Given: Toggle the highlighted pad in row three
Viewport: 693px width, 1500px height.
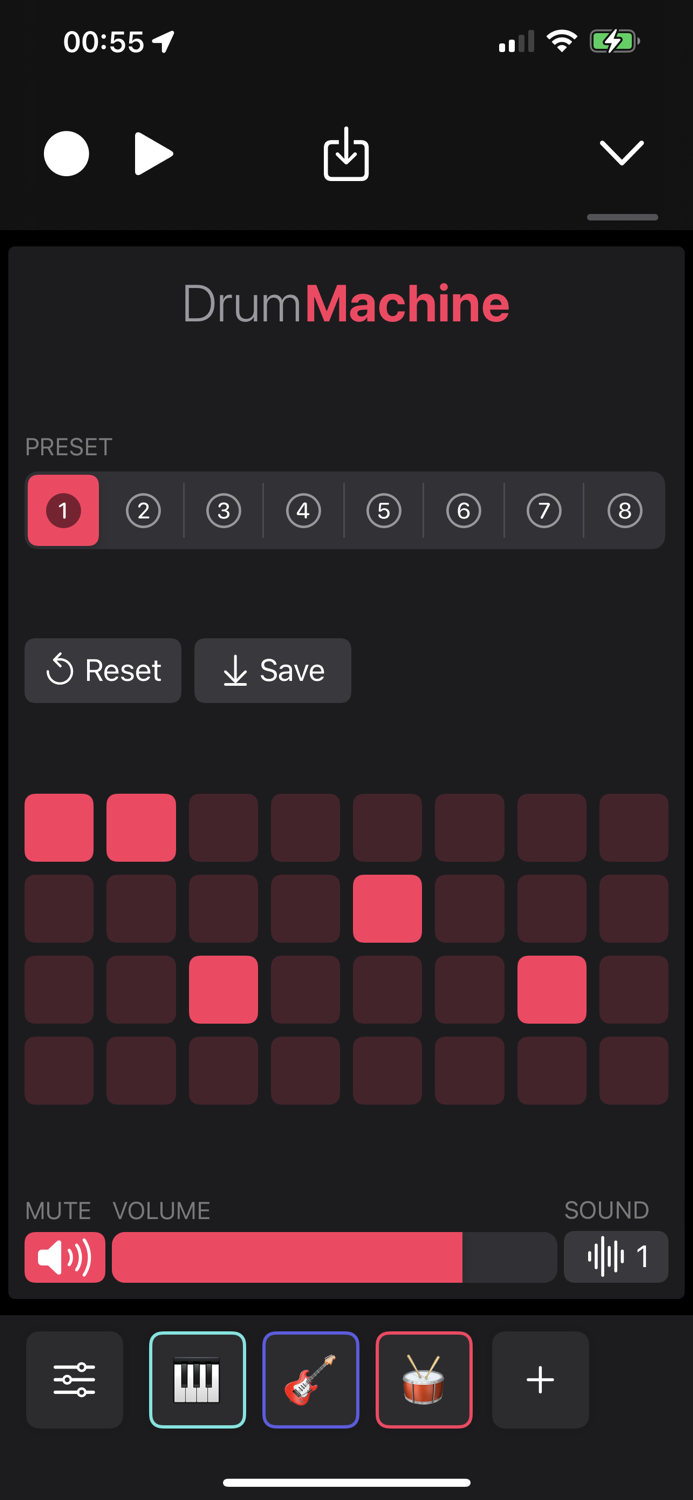Looking at the screenshot, I should pyautogui.click(x=223, y=990).
